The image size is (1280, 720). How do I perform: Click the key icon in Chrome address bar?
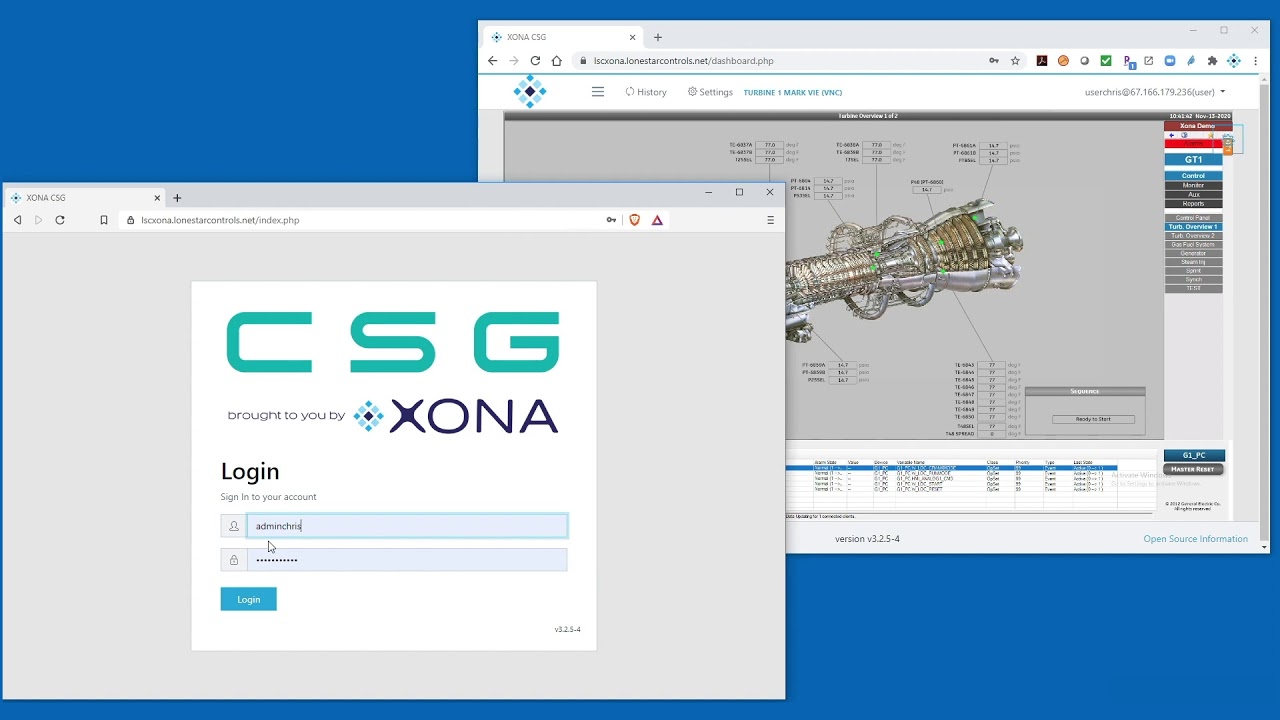(x=993, y=61)
